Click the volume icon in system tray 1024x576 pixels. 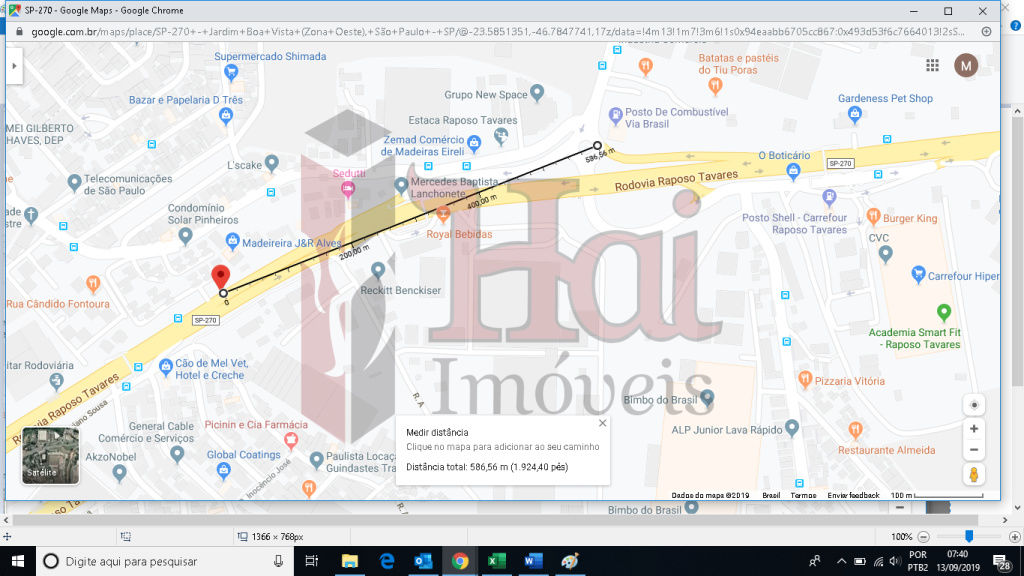point(895,561)
